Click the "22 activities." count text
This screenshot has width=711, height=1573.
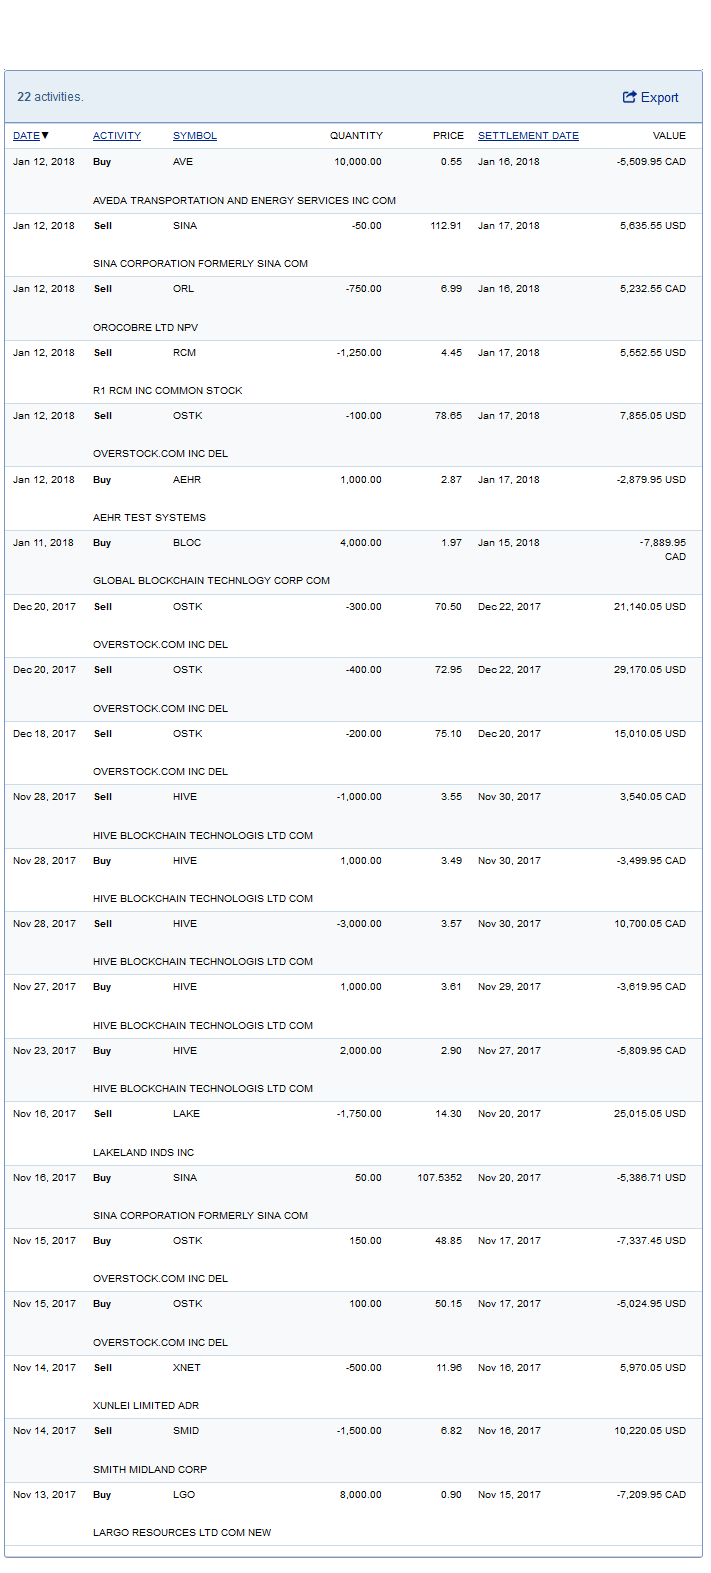coord(50,97)
